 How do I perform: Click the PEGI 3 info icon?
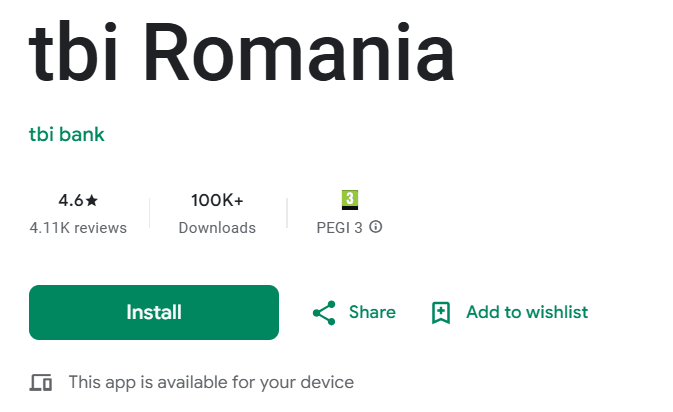point(376,227)
